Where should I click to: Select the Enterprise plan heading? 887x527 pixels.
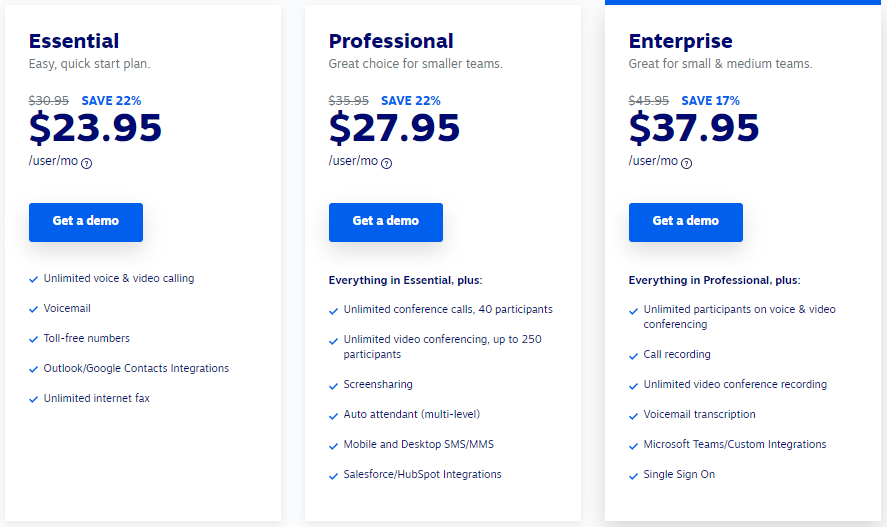click(x=681, y=41)
